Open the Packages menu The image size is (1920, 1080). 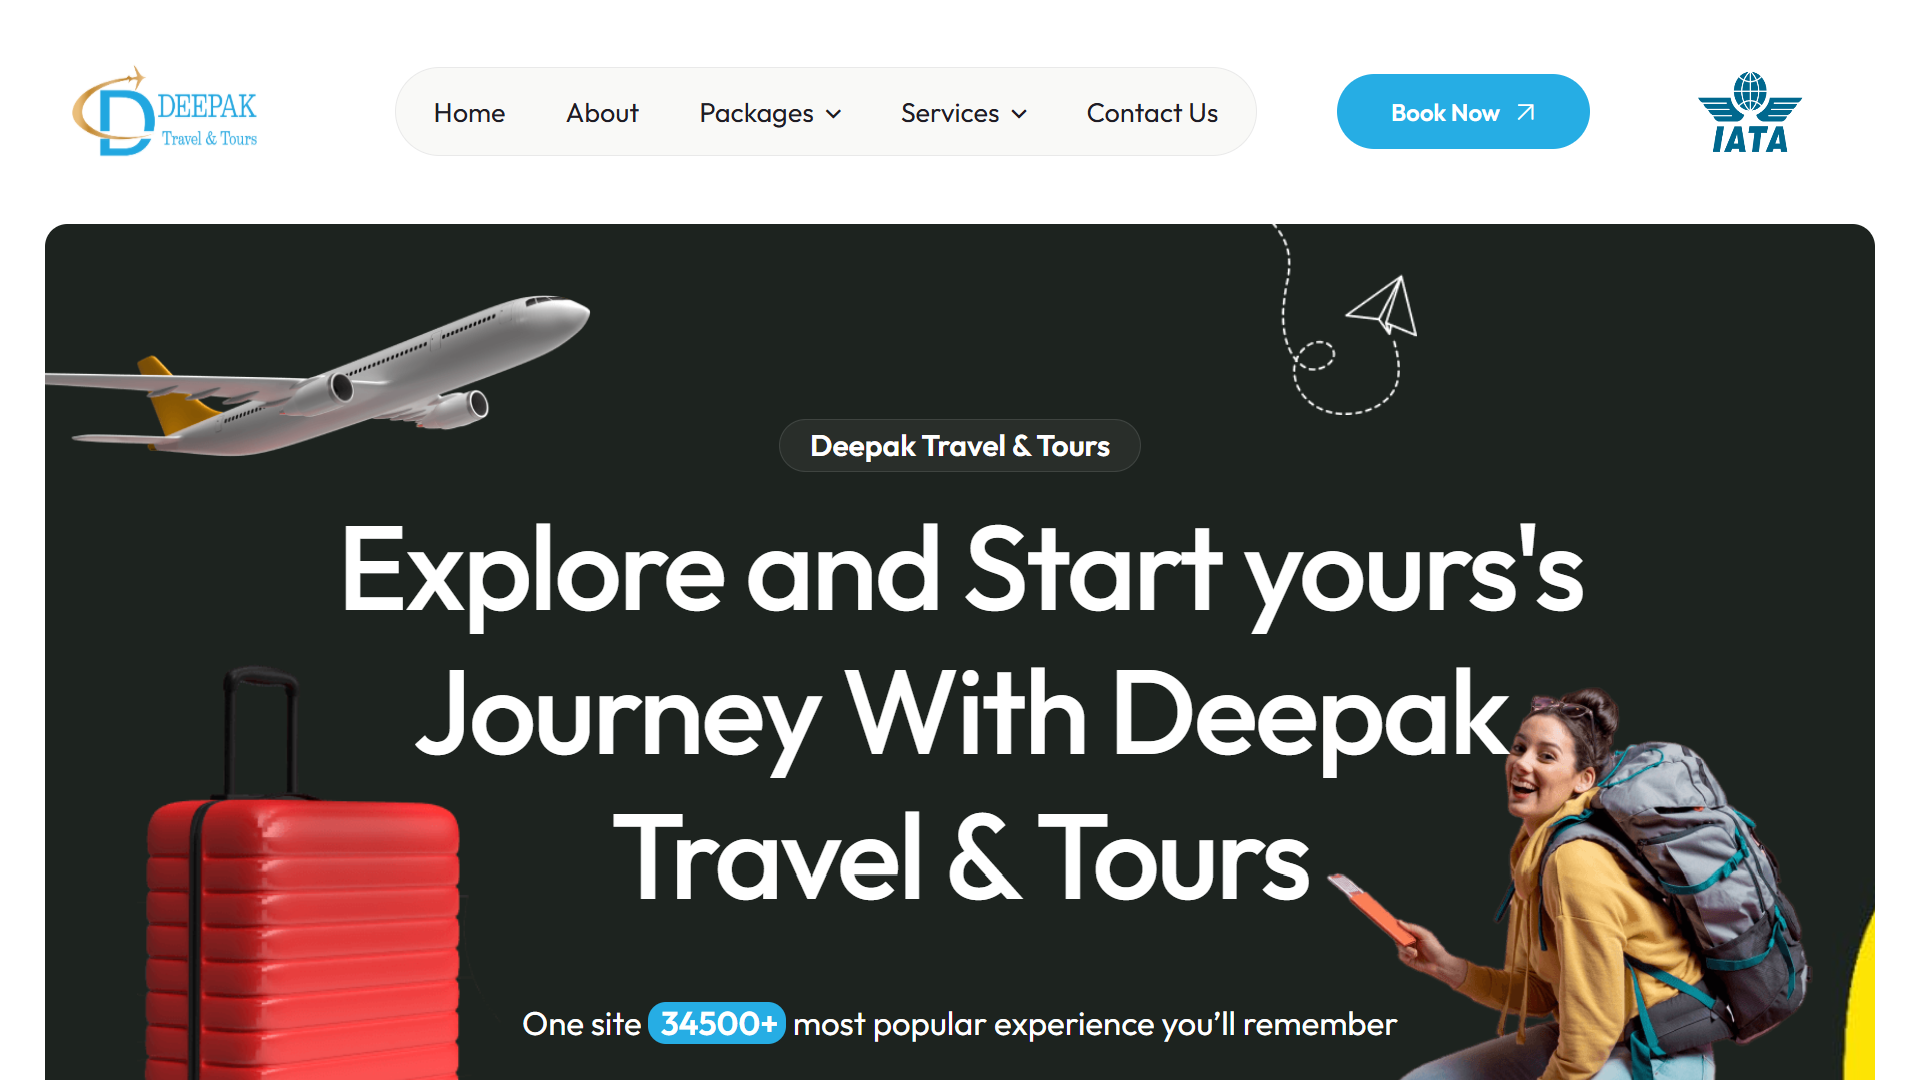[x=770, y=113]
